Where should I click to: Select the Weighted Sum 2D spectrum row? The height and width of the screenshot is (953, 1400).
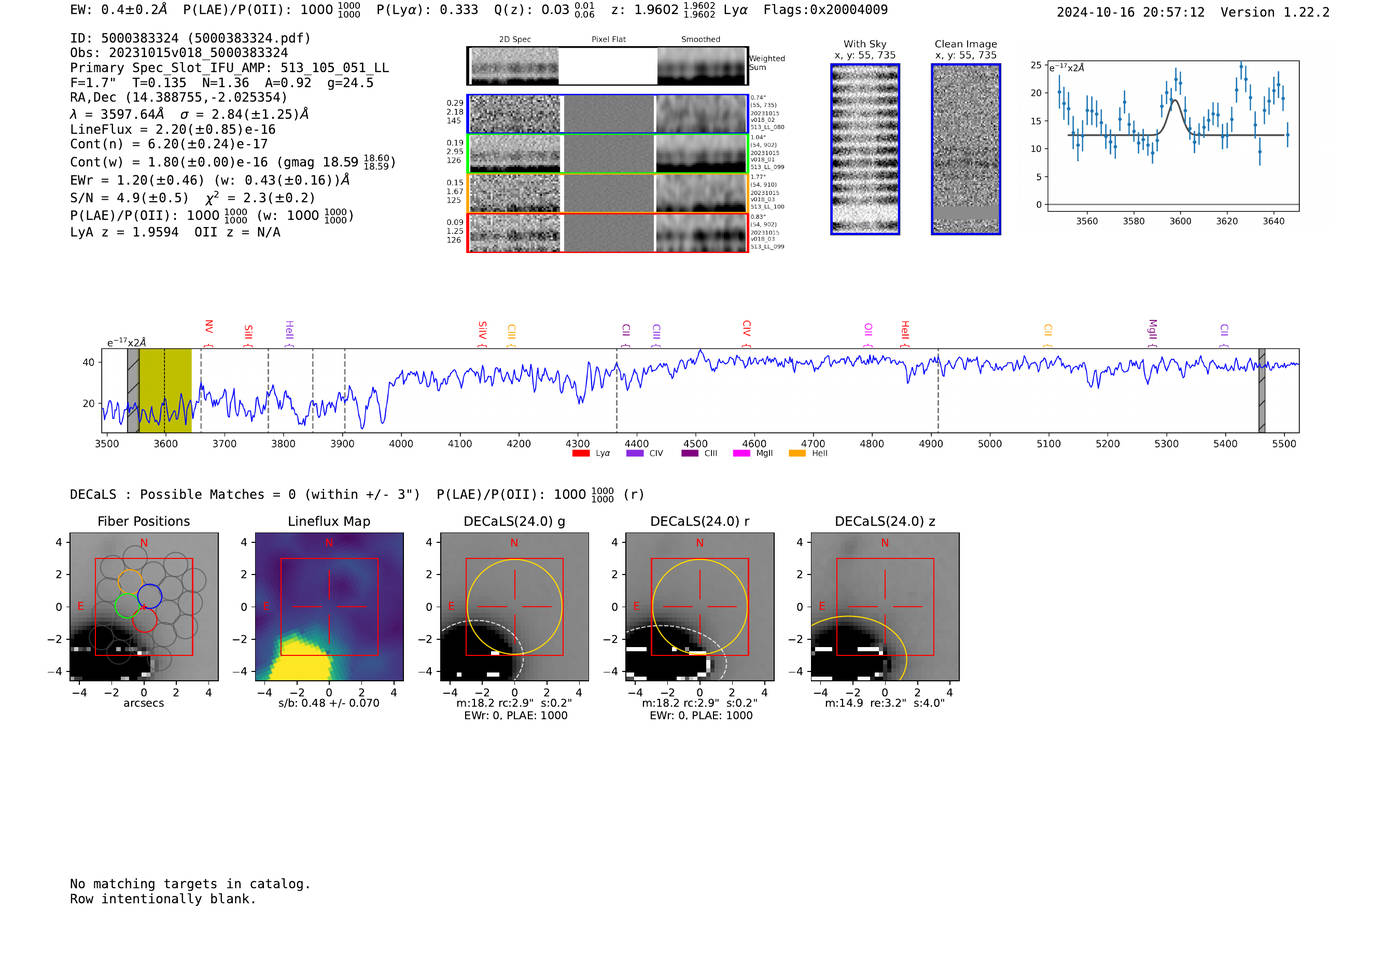point(607,67)
